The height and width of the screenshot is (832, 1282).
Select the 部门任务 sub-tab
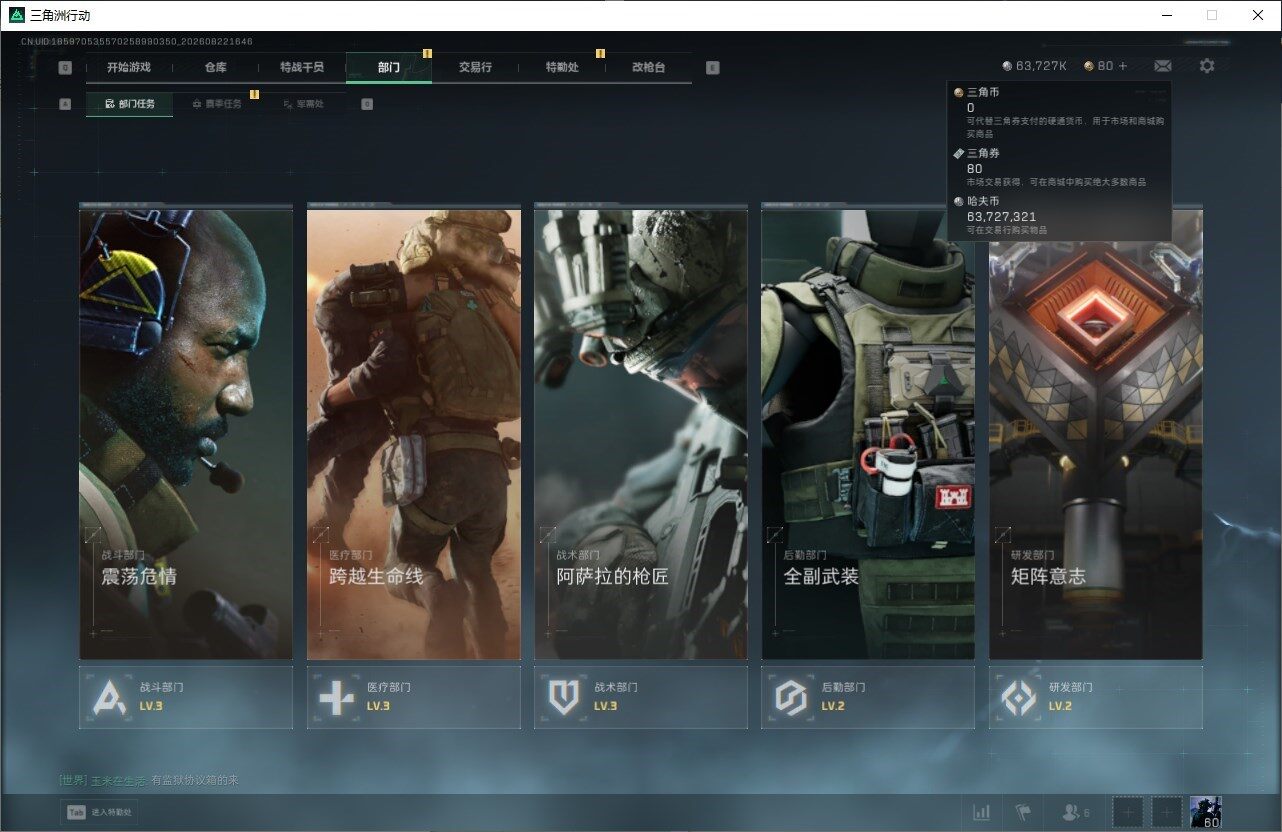coord(130,104)
